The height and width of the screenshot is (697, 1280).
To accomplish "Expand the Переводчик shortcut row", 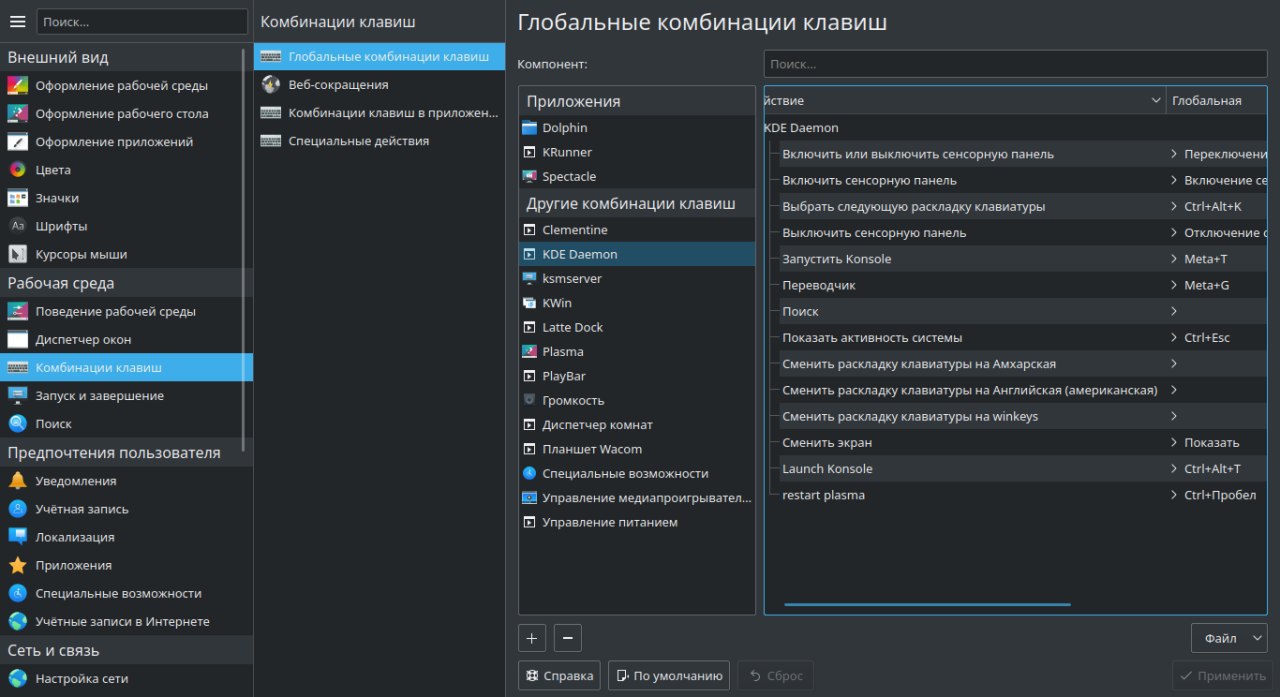I will 1174,285.
